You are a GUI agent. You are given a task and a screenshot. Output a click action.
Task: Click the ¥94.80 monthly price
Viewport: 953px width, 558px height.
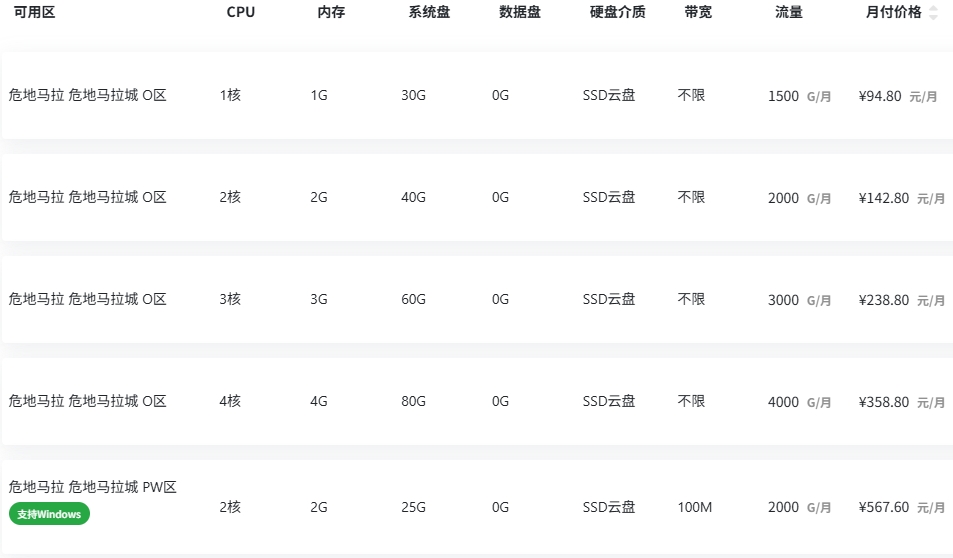pyautogui.click(x=880, y=96)
